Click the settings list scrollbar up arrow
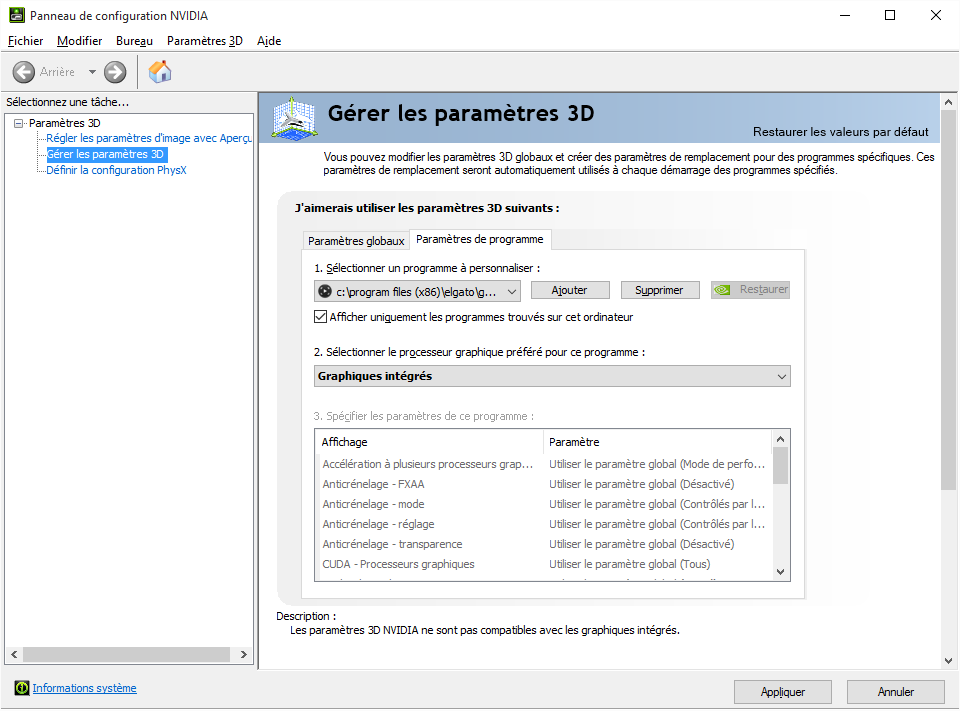The width and height of the screenshot is (960, 711). point(780,439)
